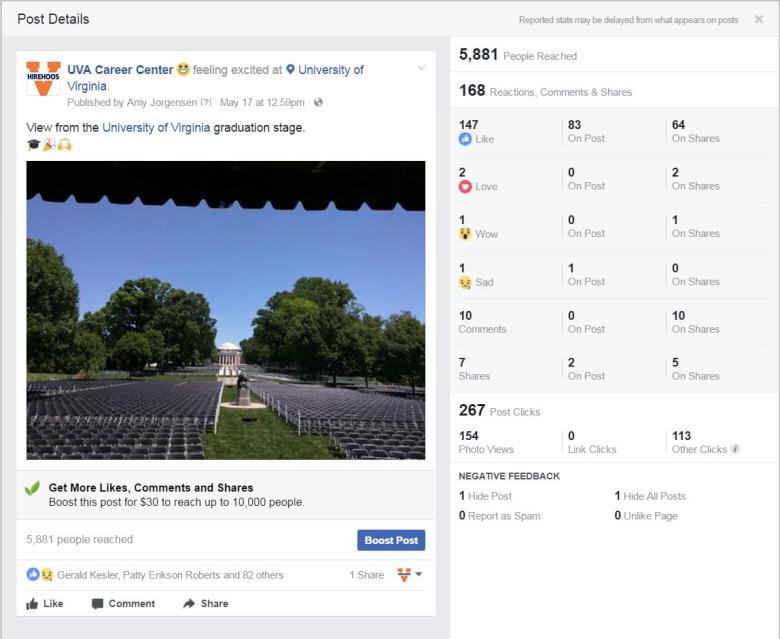Click the 0 Report as Spam entry
Screen dimensions: 780x639
499,516
